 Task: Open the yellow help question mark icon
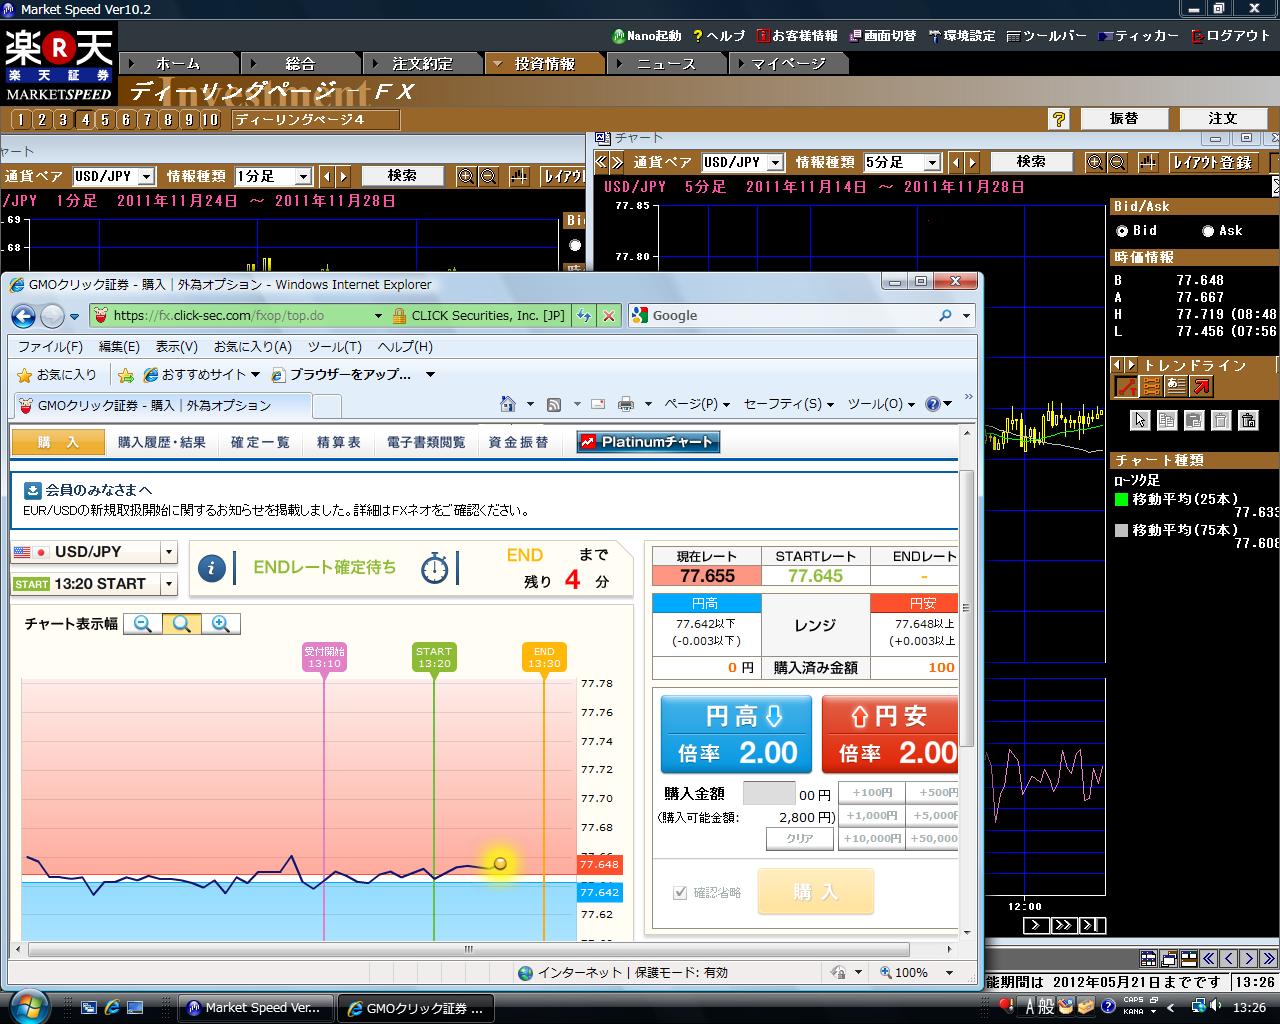(1059, 119)
